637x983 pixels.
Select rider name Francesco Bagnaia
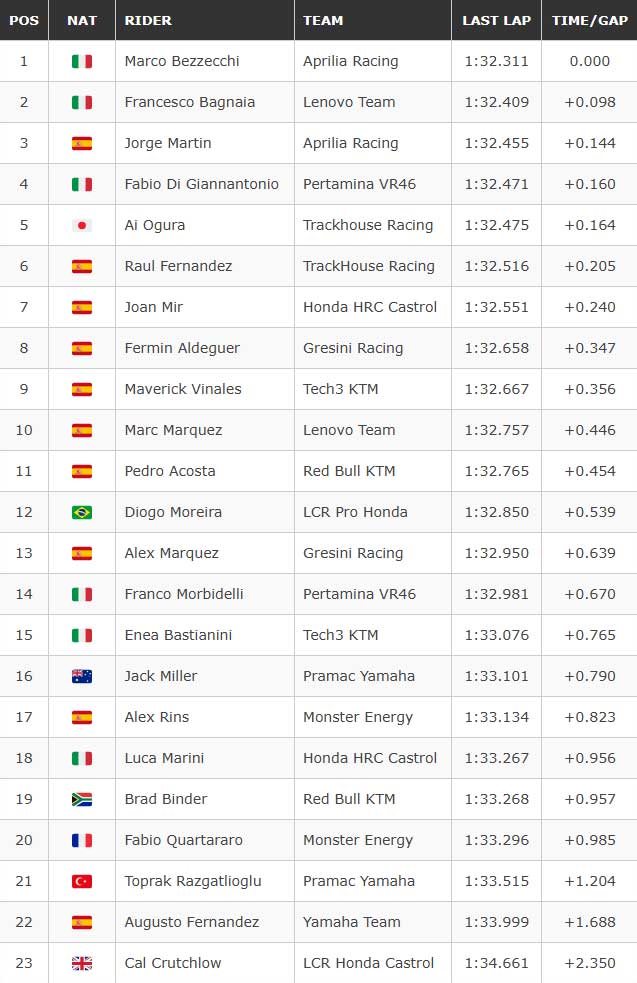click(x=189, y=102)
